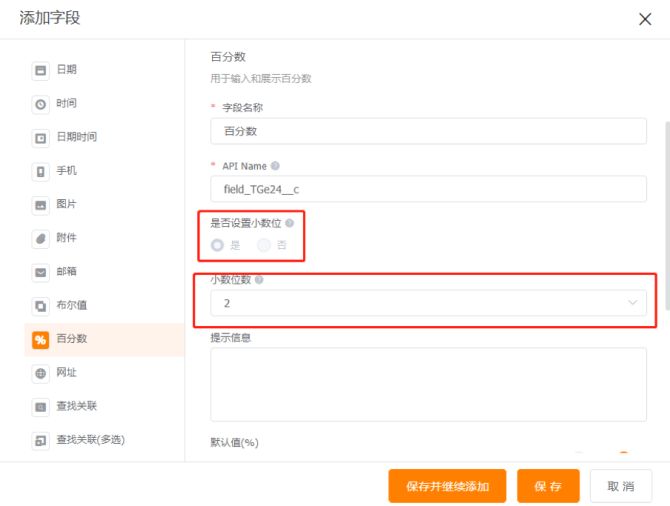
Task: Select the attachment paperclip icon
Action: tap(41, 238)
